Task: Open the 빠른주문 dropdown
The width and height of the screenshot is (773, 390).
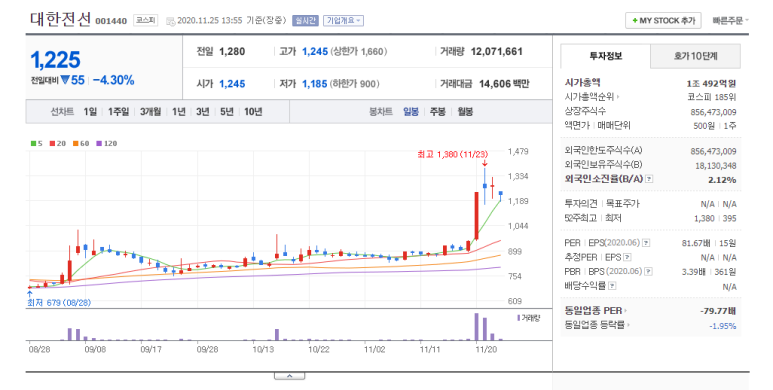Action: pyautogui.click(x=730, y=20)
